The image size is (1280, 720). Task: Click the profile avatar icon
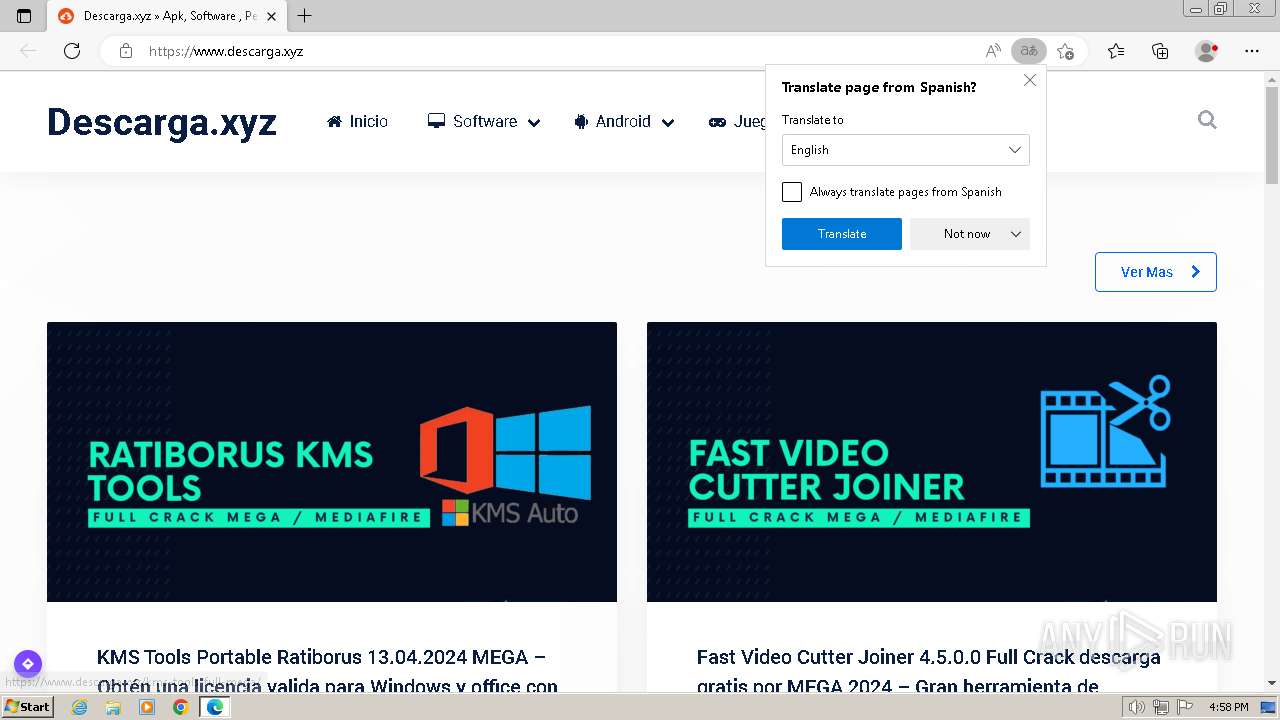pyautogui.click(x=1206, y=51)
